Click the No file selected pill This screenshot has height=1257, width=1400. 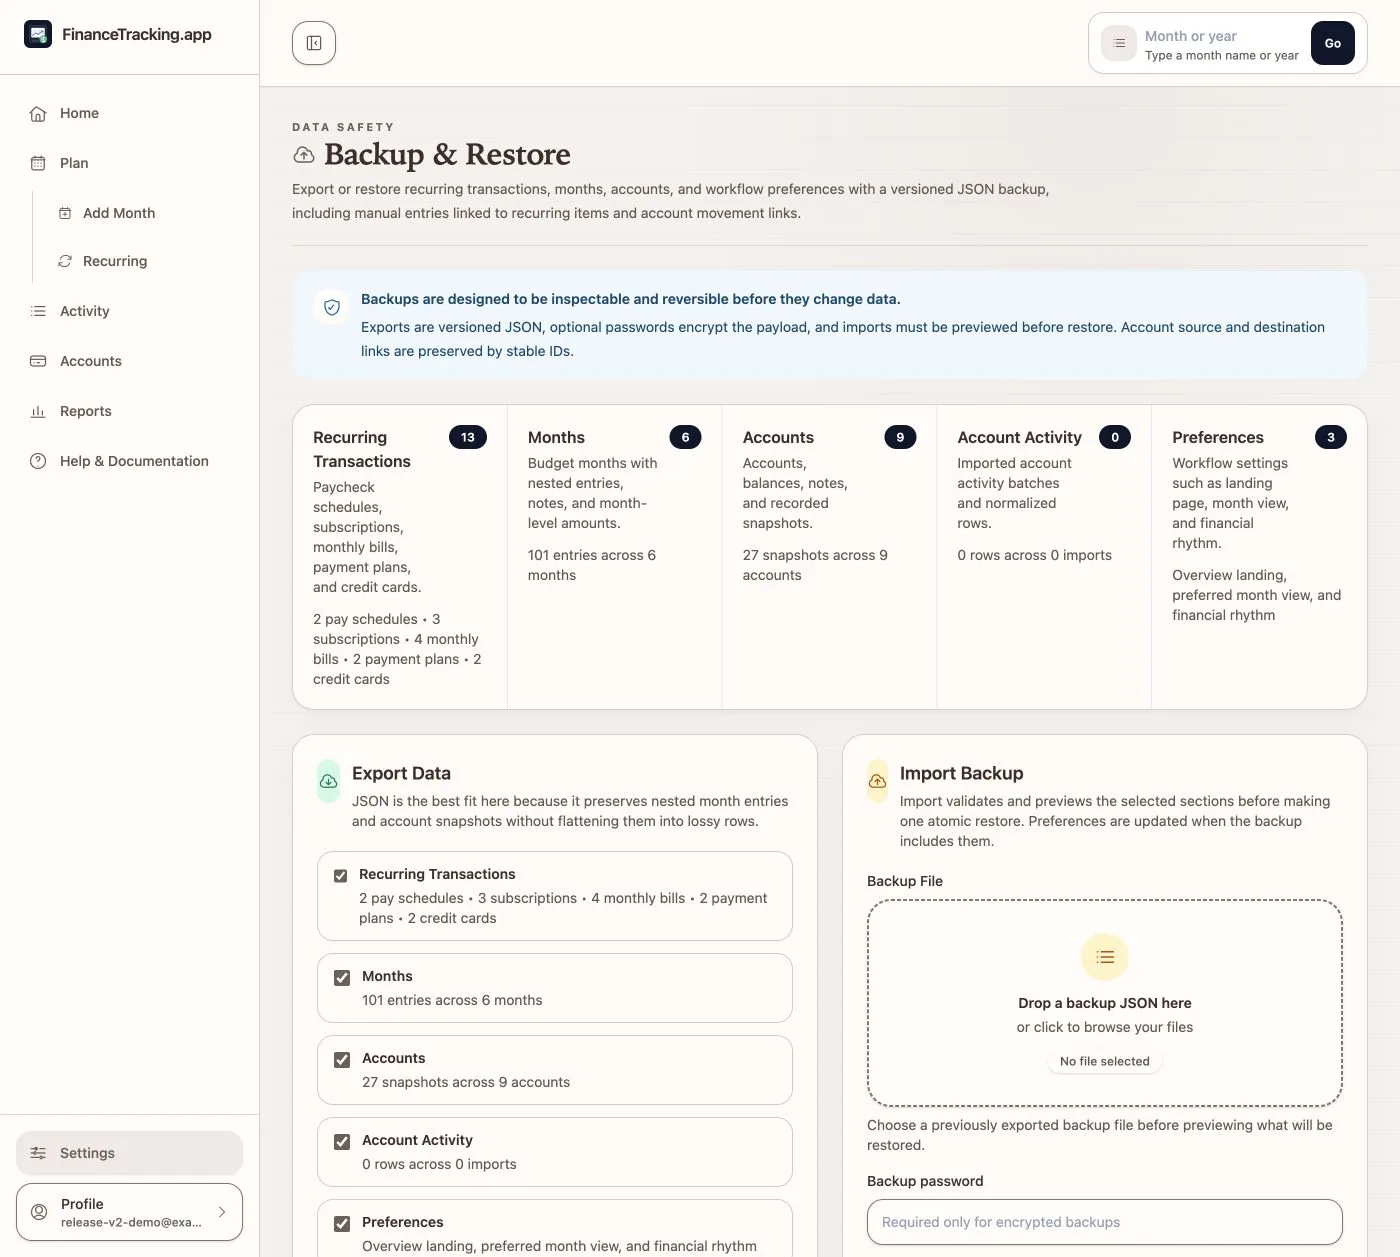point(1105,1061)
